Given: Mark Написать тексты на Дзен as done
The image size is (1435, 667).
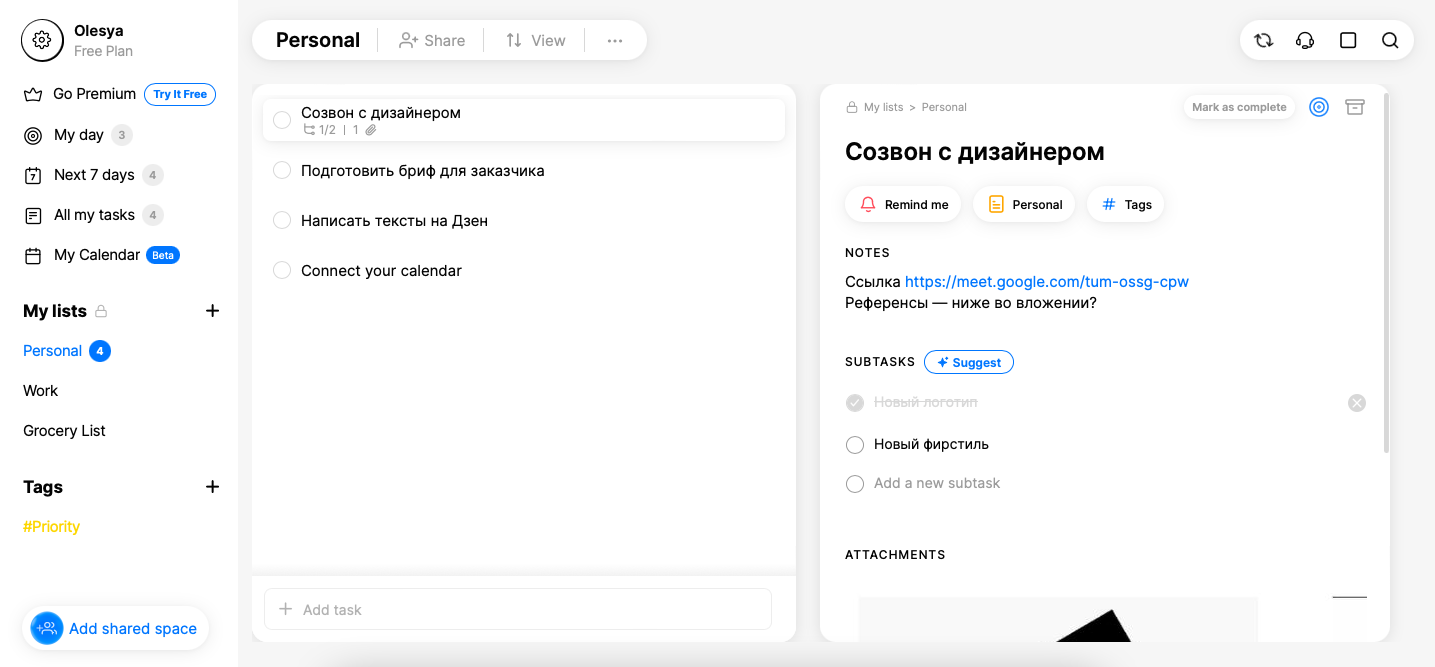Looking at the screenshot, I should pyautogui.click(x=282, y=221).
